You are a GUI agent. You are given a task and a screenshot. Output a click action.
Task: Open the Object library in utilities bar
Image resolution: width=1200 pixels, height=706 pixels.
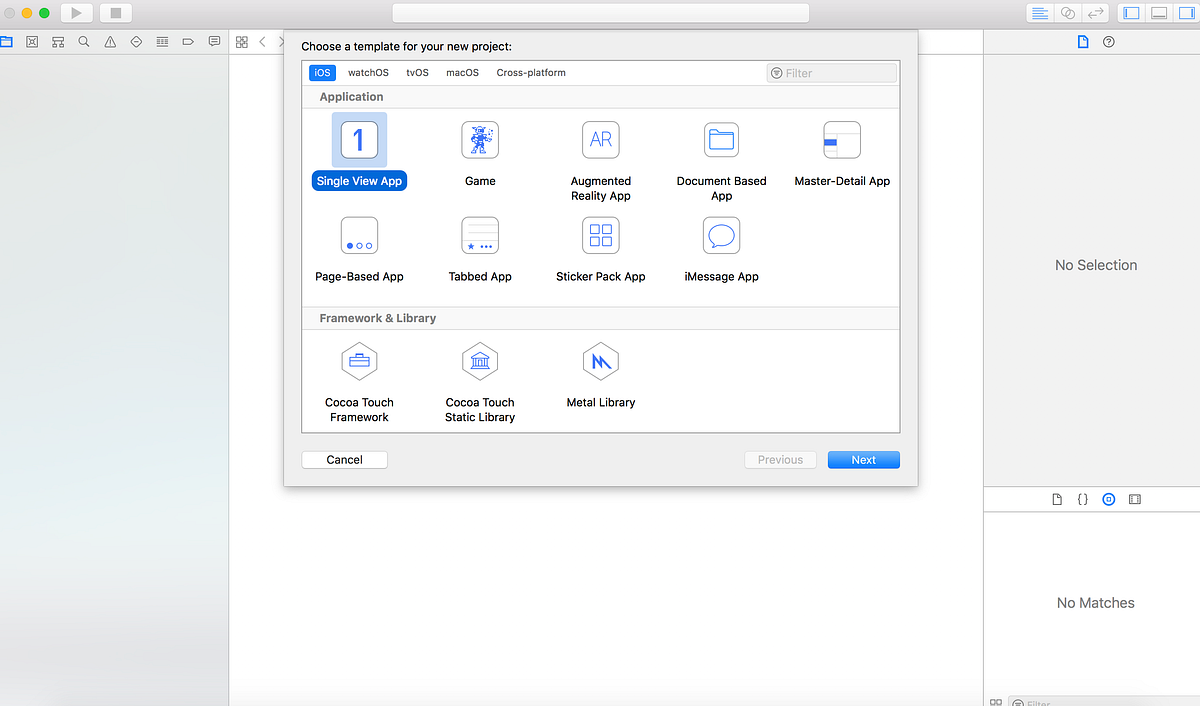coord(1108,498)
